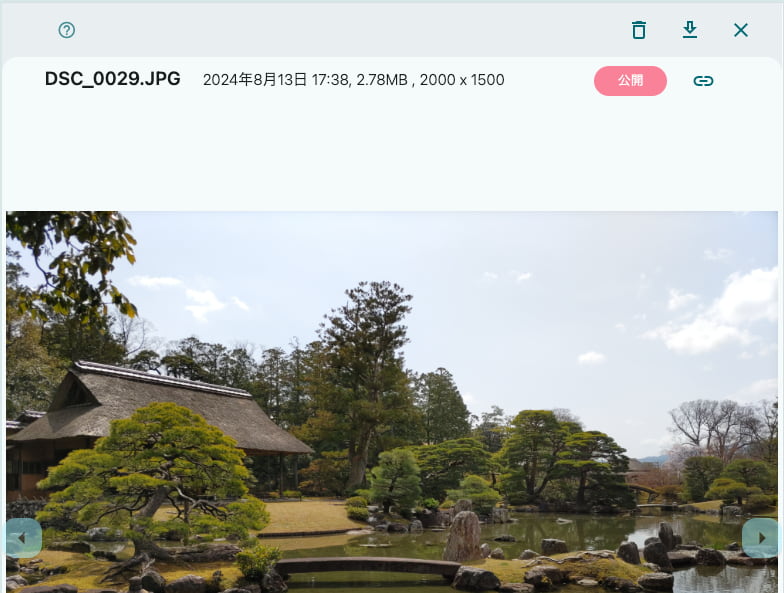Open the help question mark icon
Image resolution: width=784 pixels, height=593 pixels.
coord(67,30)
